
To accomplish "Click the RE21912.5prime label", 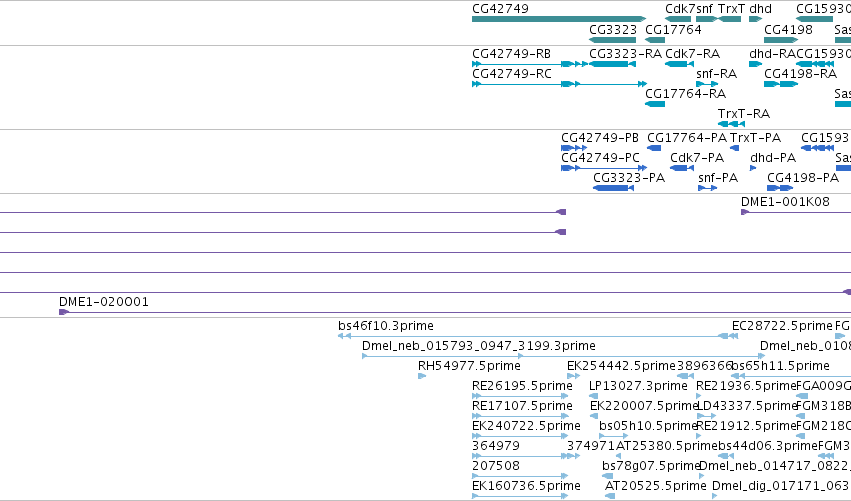I will coord(746,426).
